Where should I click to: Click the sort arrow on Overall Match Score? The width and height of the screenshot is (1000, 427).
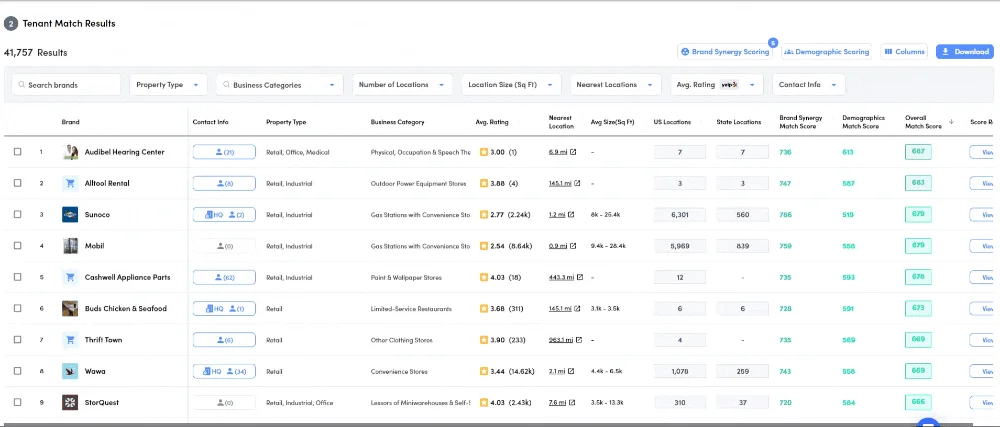click(x=952, y=122)
